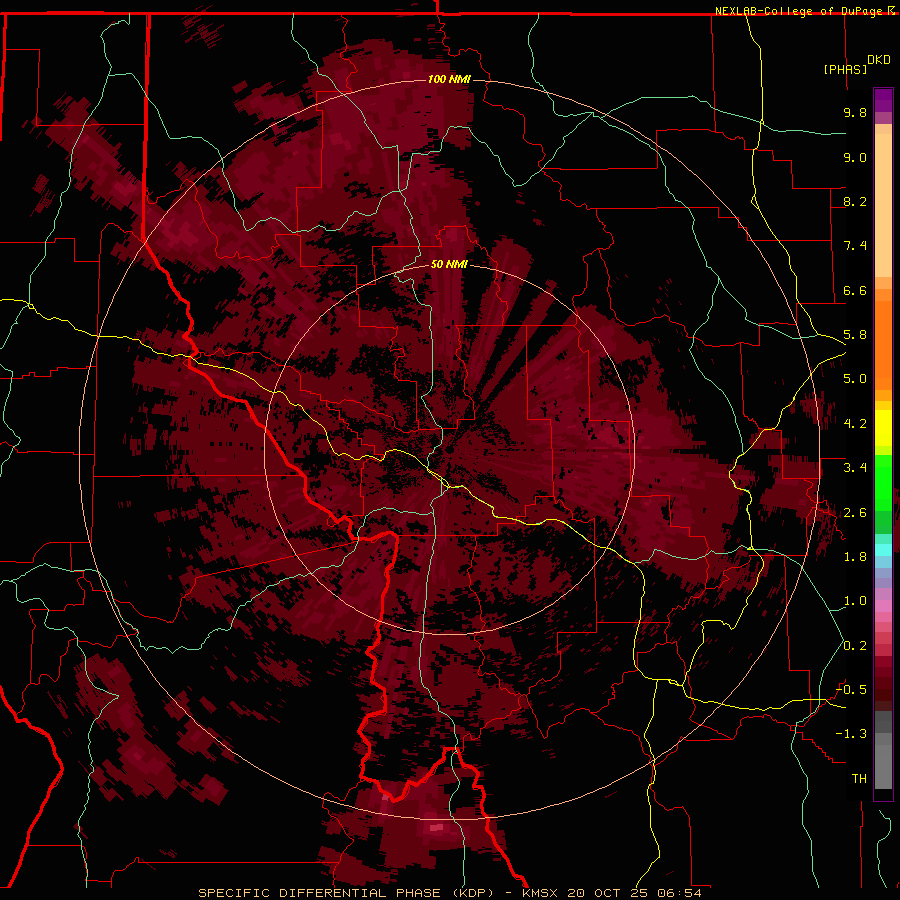Image resolution: width=900 pixels, height=900 pixels.
Task: Pick the yellow band of the color scale
Action: pyautogui.click(x=883, y=428)
